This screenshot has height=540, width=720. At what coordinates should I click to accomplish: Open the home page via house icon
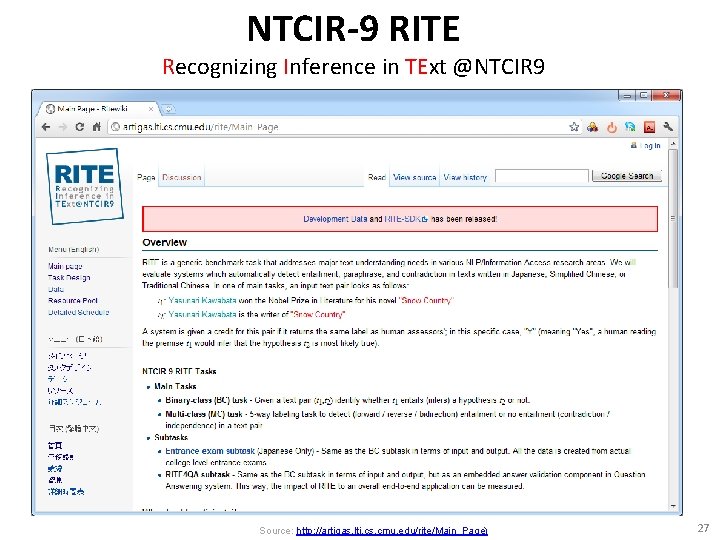click(x=96, y=127)
